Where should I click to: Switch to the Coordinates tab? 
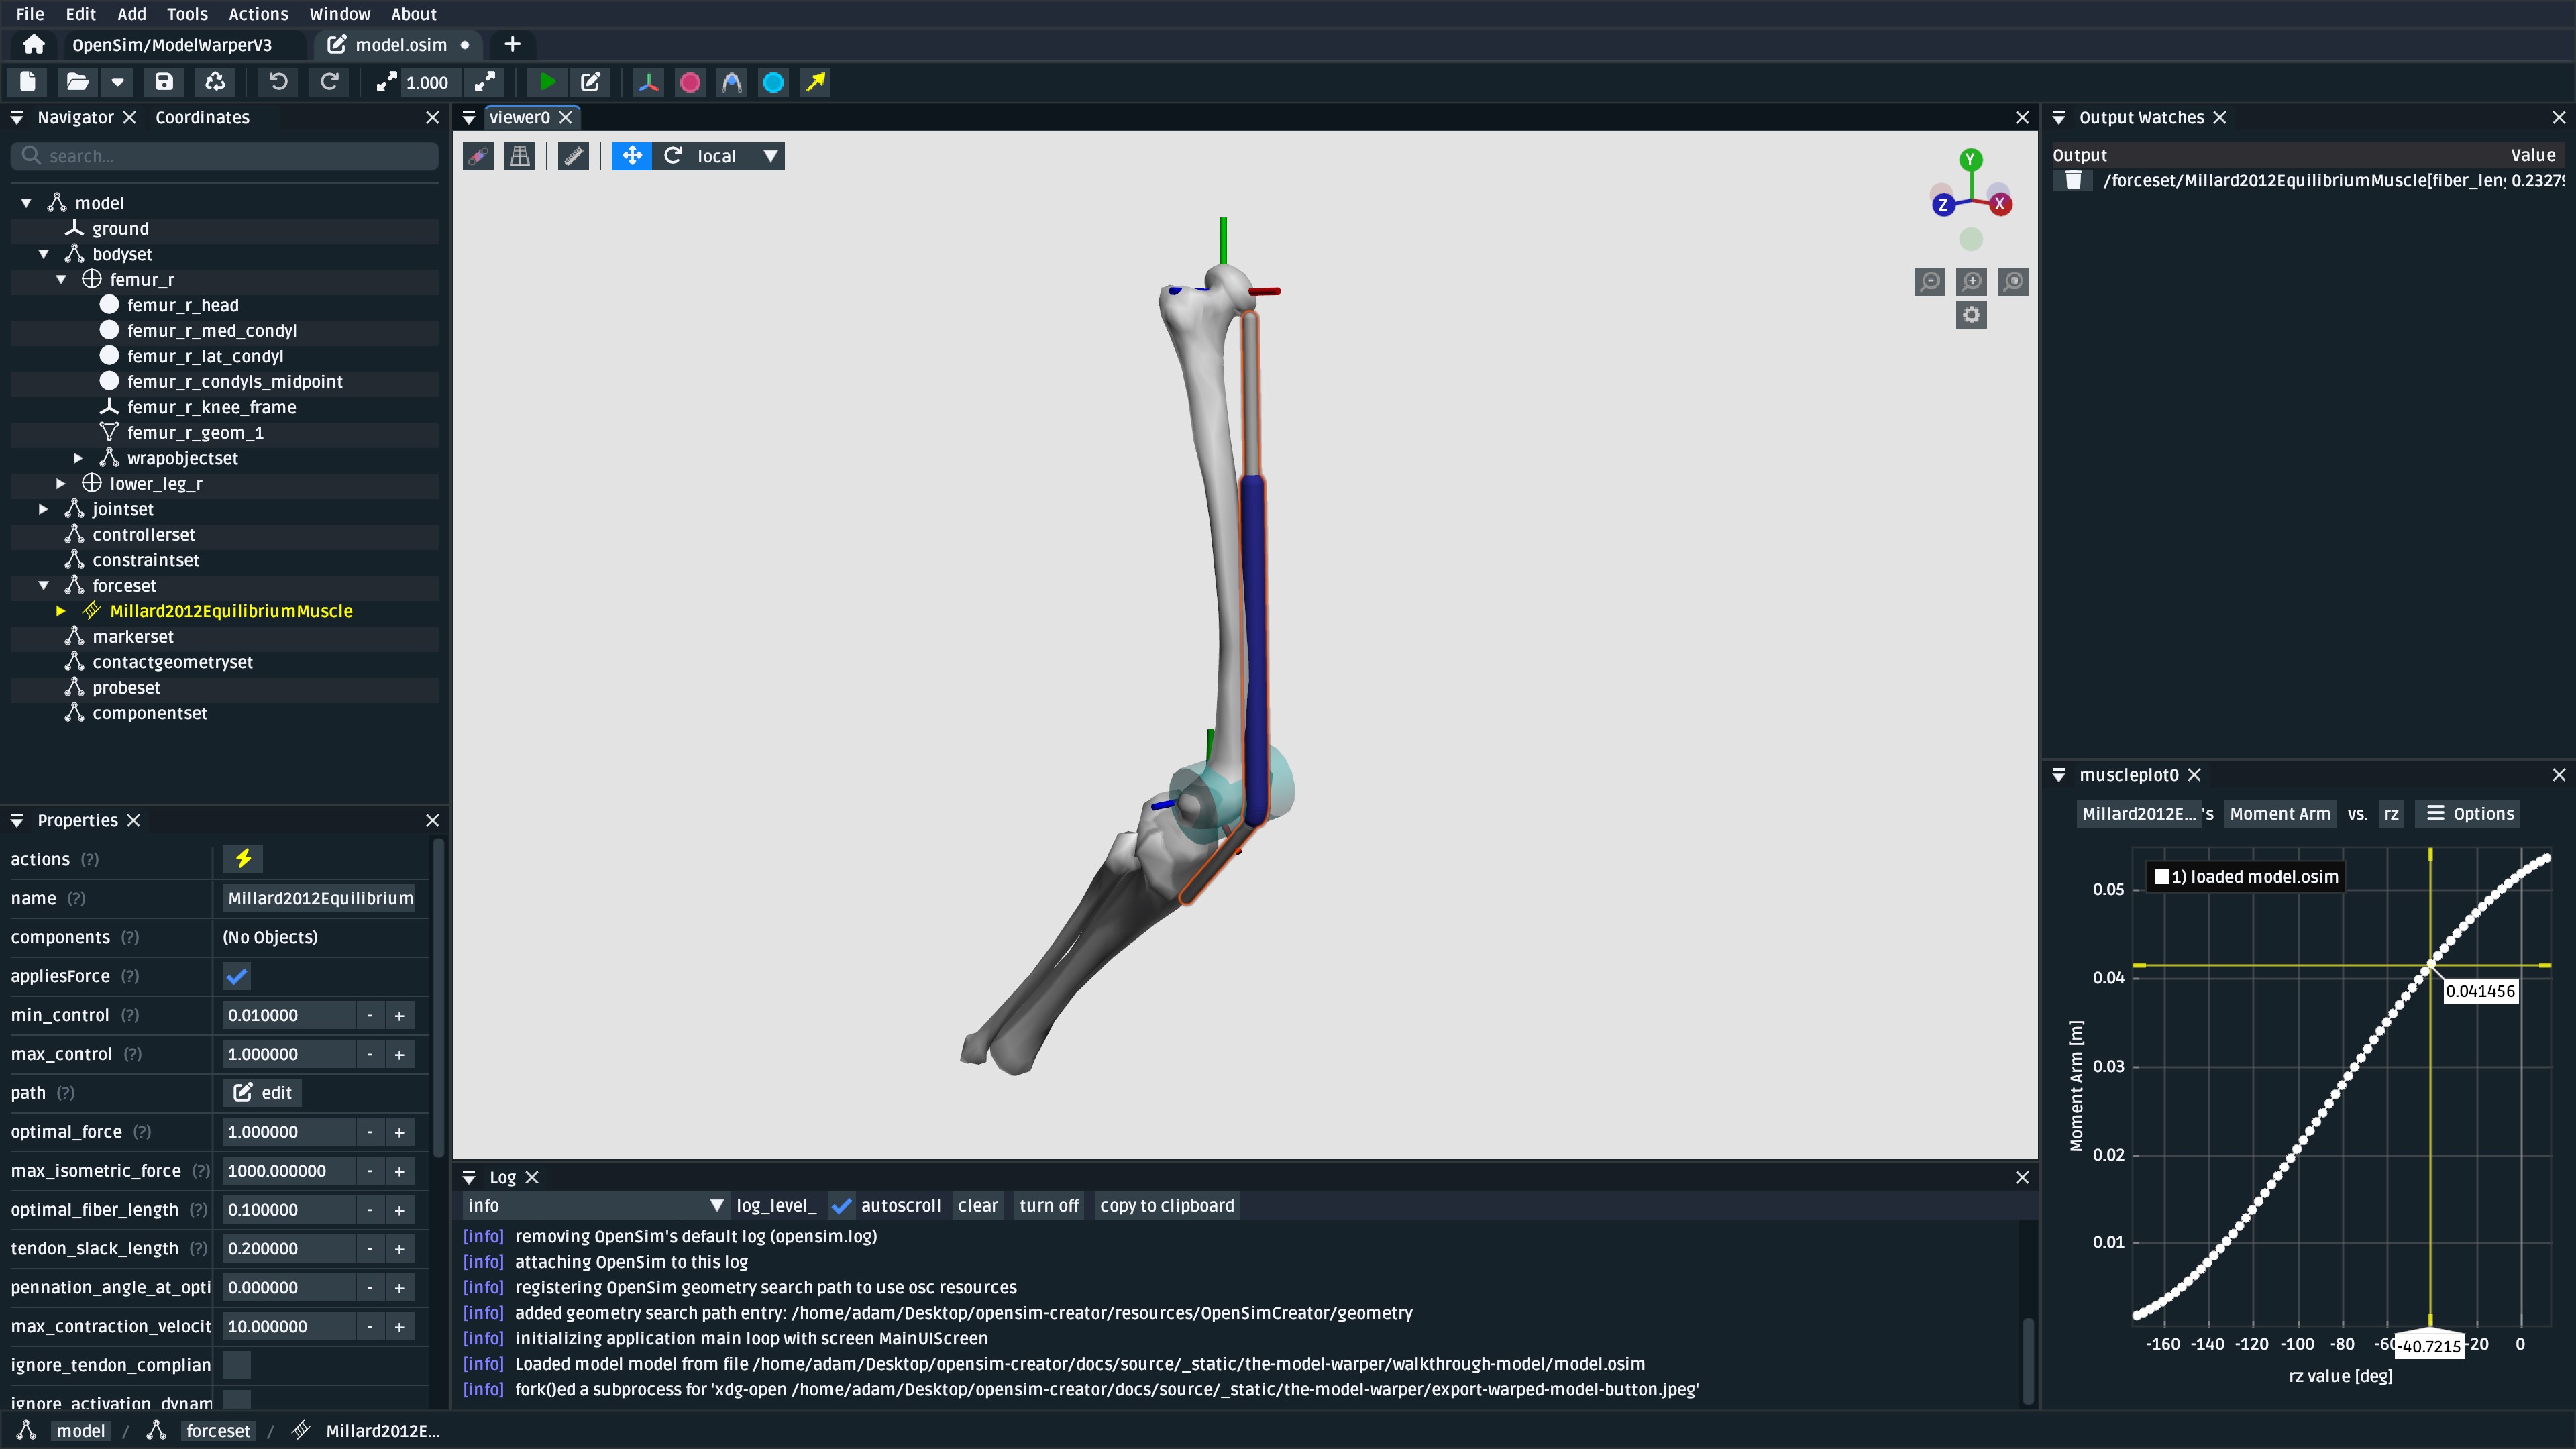[202, 117]
